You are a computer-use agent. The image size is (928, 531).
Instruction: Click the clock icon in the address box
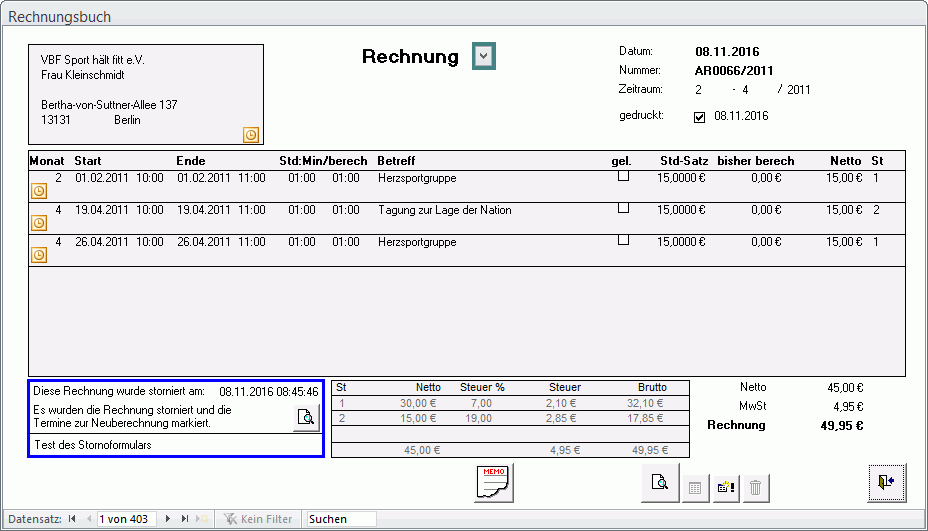point(251,134)
